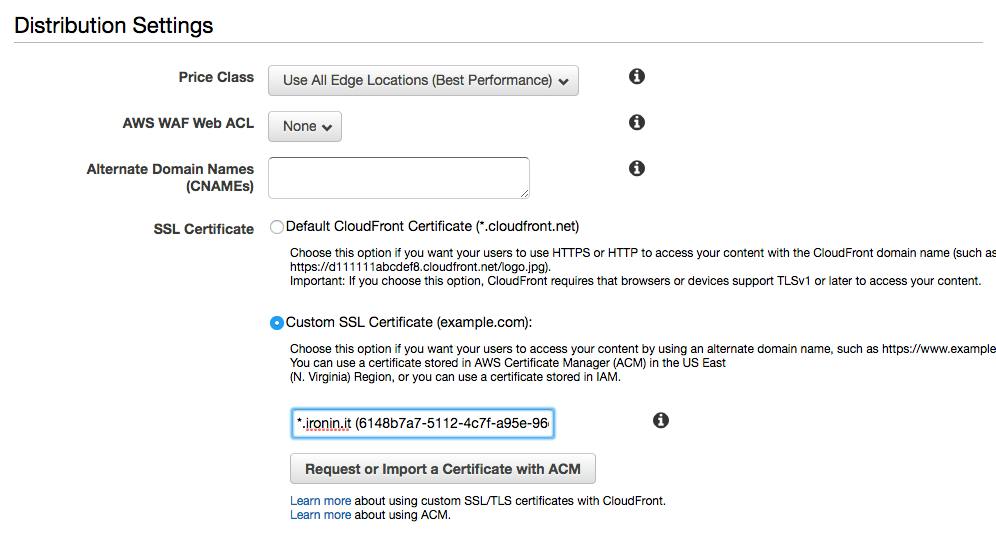The height and width of the screenshot is (547, 996).
Task: Click the info icon beside Alternate Domain Names
Action: click(636, 168)
